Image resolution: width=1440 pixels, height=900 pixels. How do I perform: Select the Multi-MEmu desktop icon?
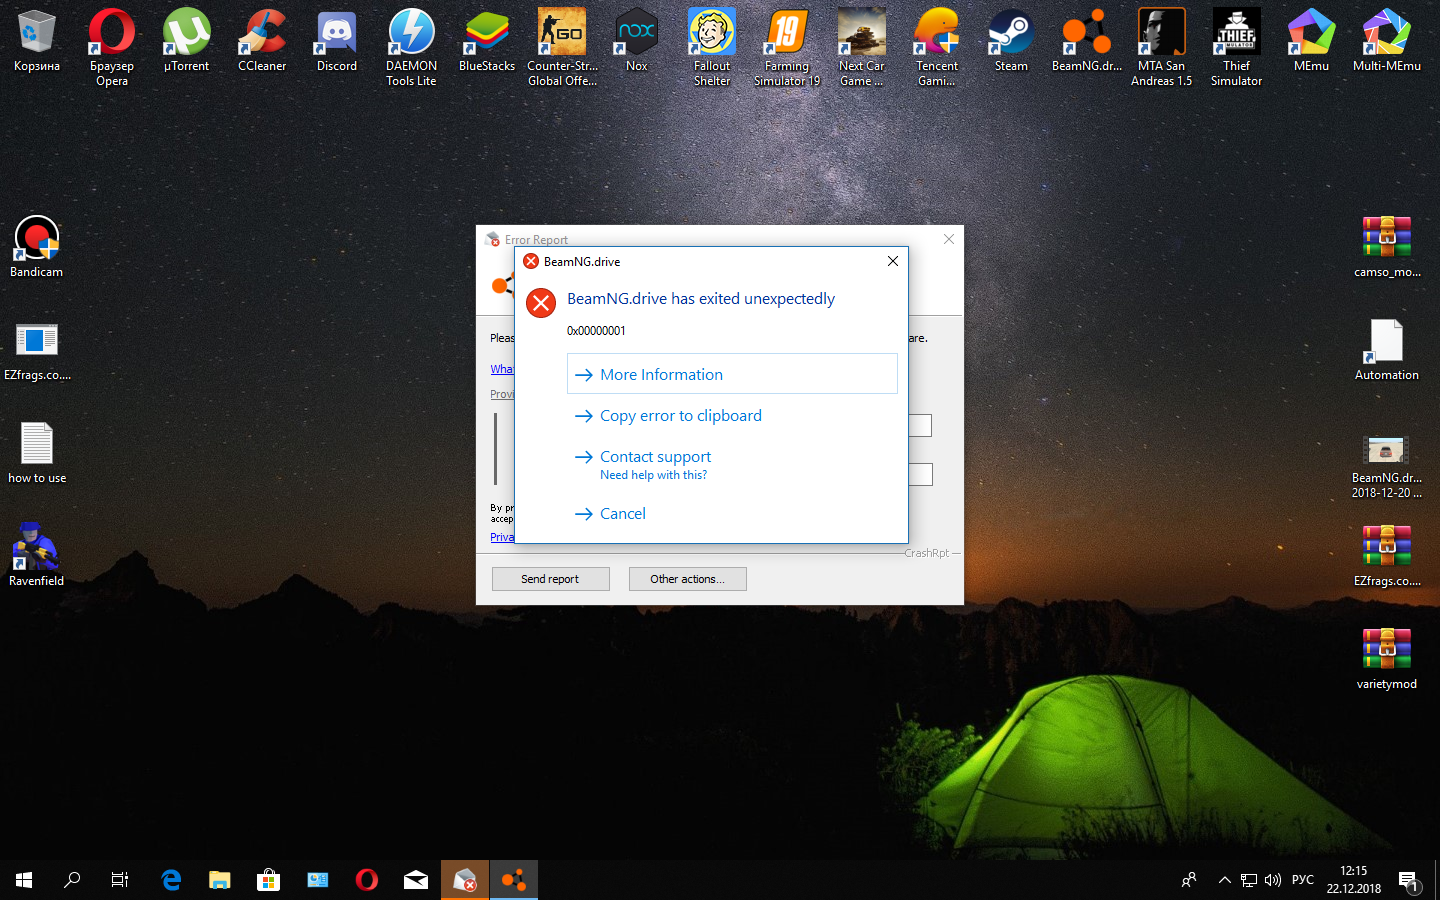point(1387,42)
